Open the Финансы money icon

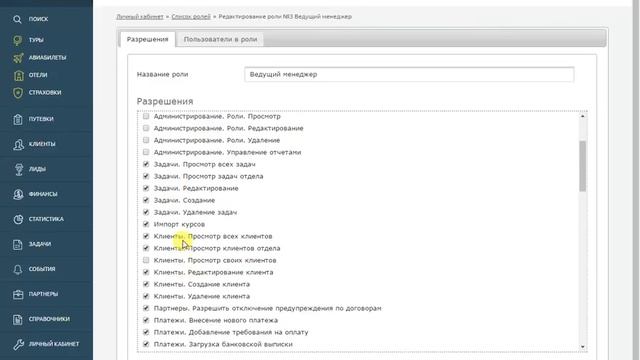18,194
